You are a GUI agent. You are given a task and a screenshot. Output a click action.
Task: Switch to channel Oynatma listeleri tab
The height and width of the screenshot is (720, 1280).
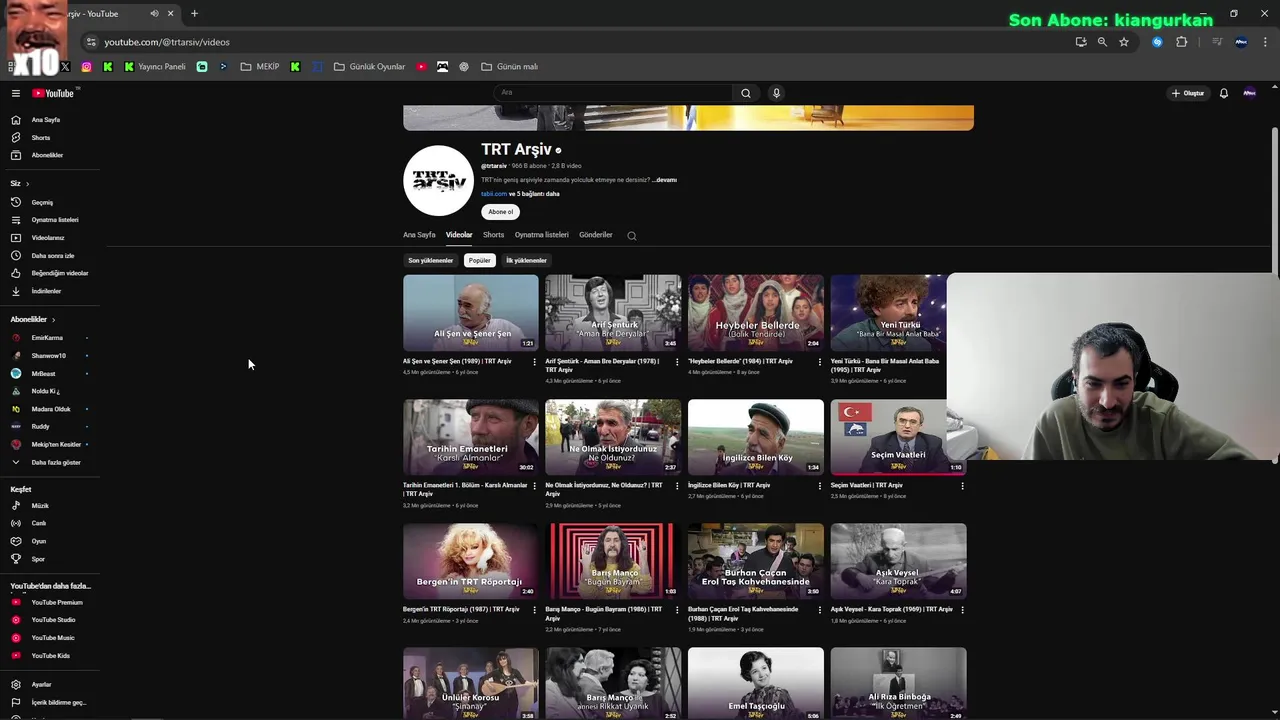tap(541, 235)
